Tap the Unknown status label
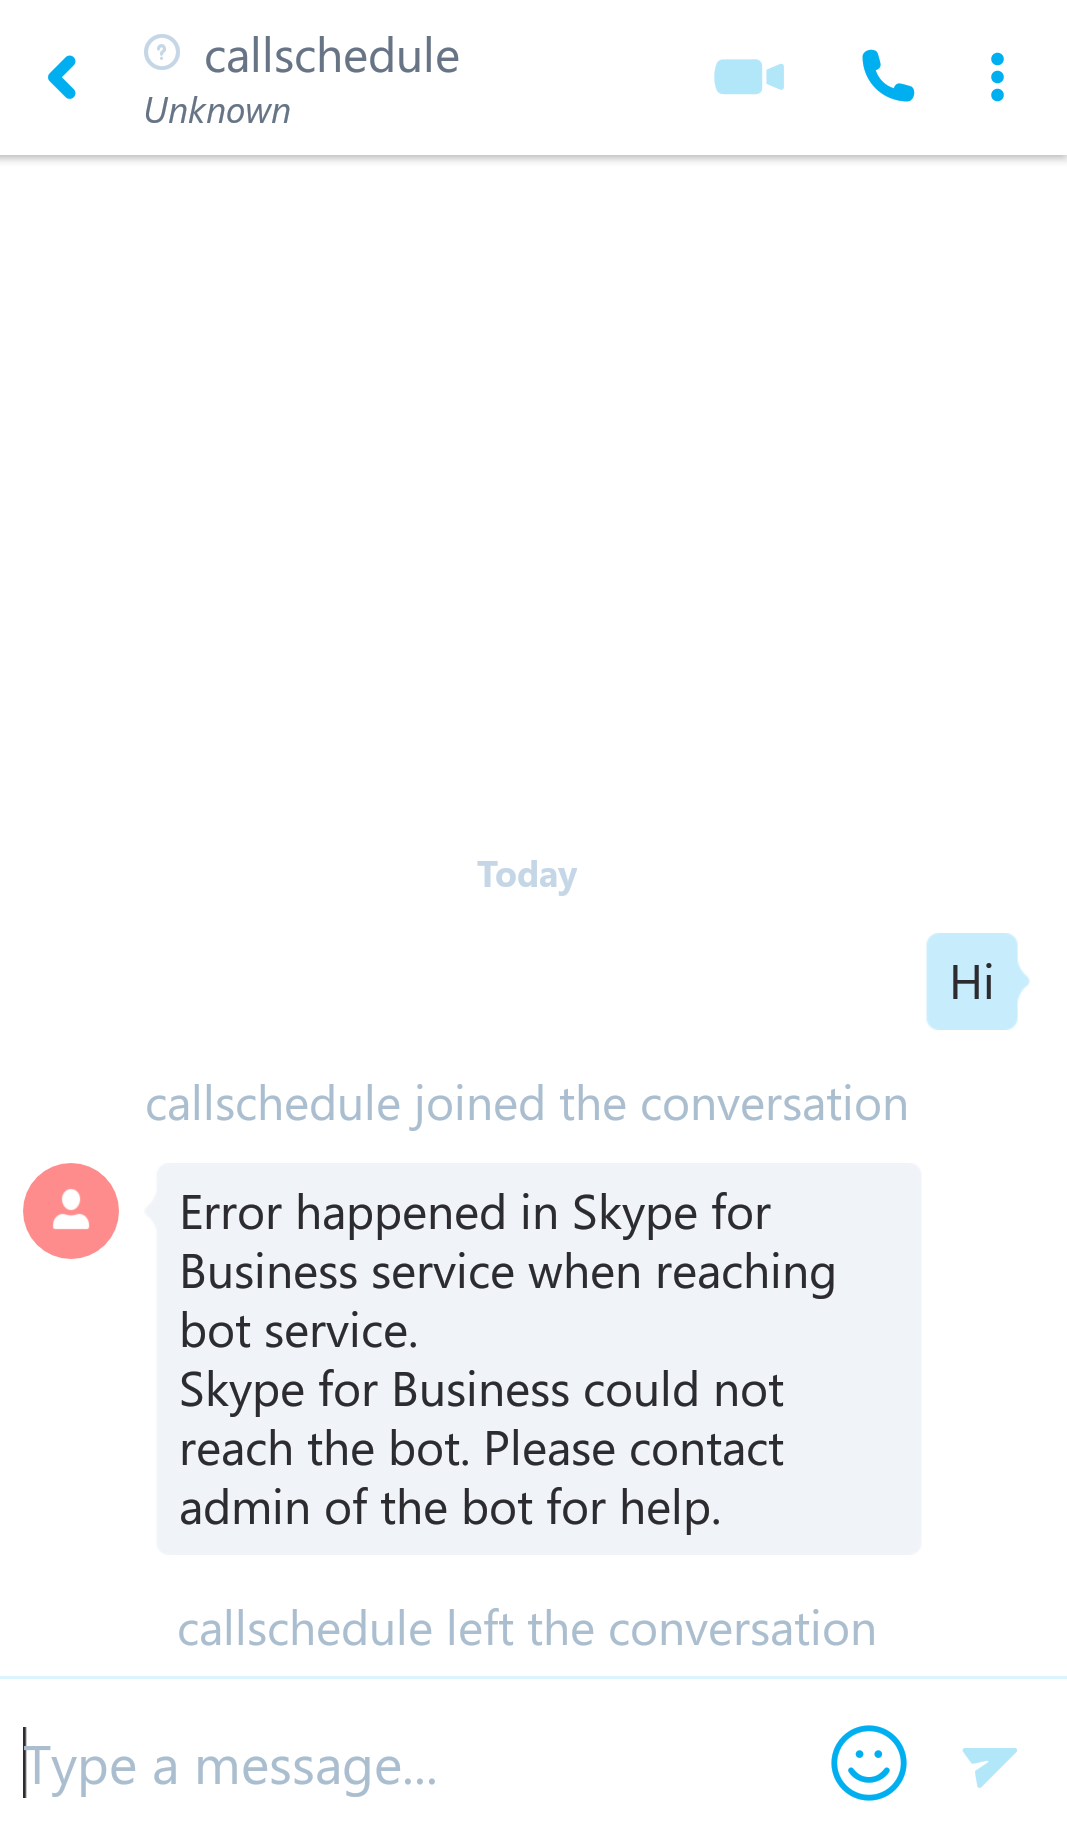 tap(216, 110)
